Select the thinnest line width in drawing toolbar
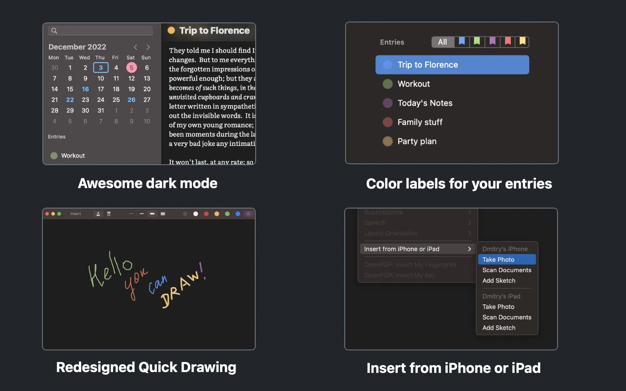This screenshot has height=391, width=626. [x=131, y=214]
